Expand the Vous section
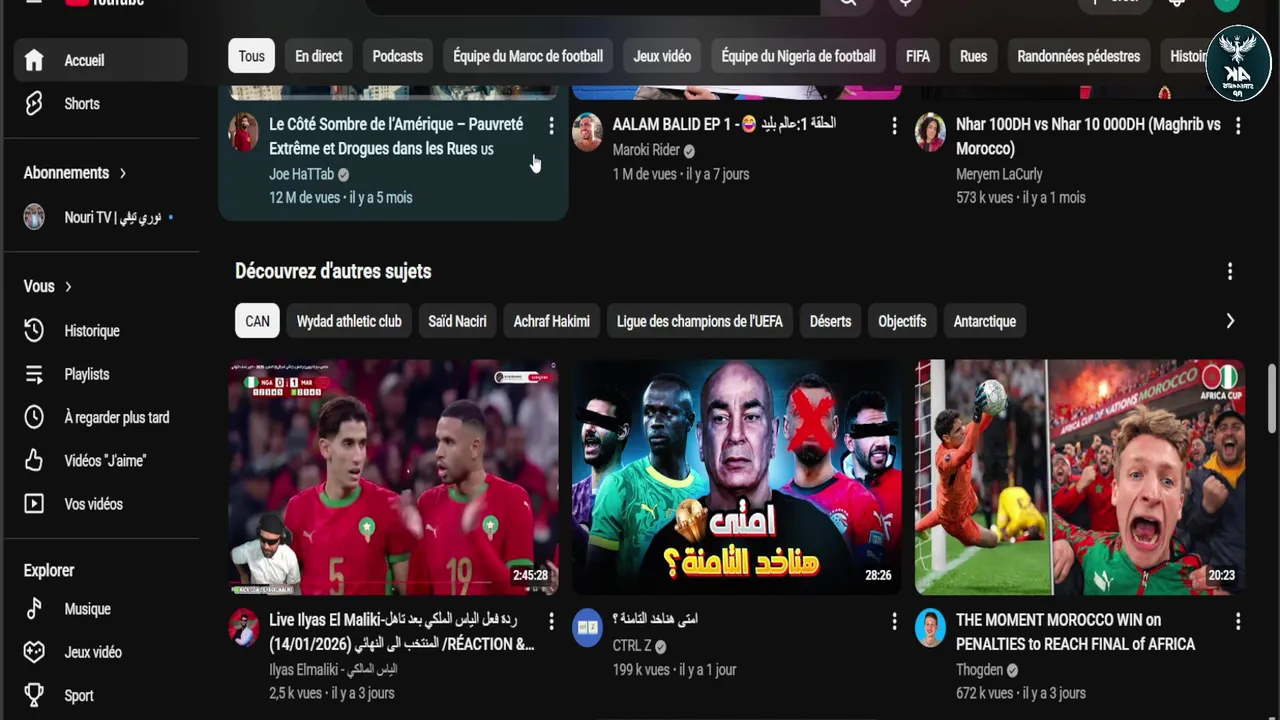Viewport: 1280px width, 720px height. pos(48,286)
